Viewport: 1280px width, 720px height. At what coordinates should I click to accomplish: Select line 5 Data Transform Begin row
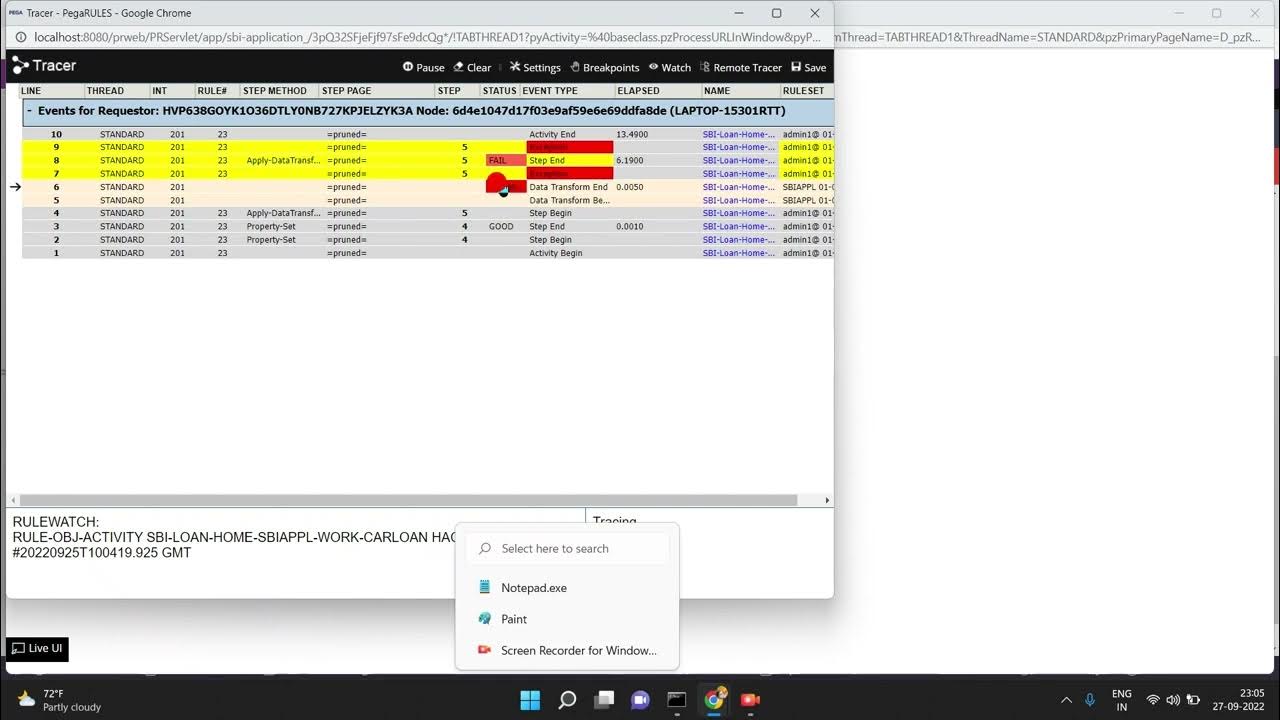click(427, 200)
